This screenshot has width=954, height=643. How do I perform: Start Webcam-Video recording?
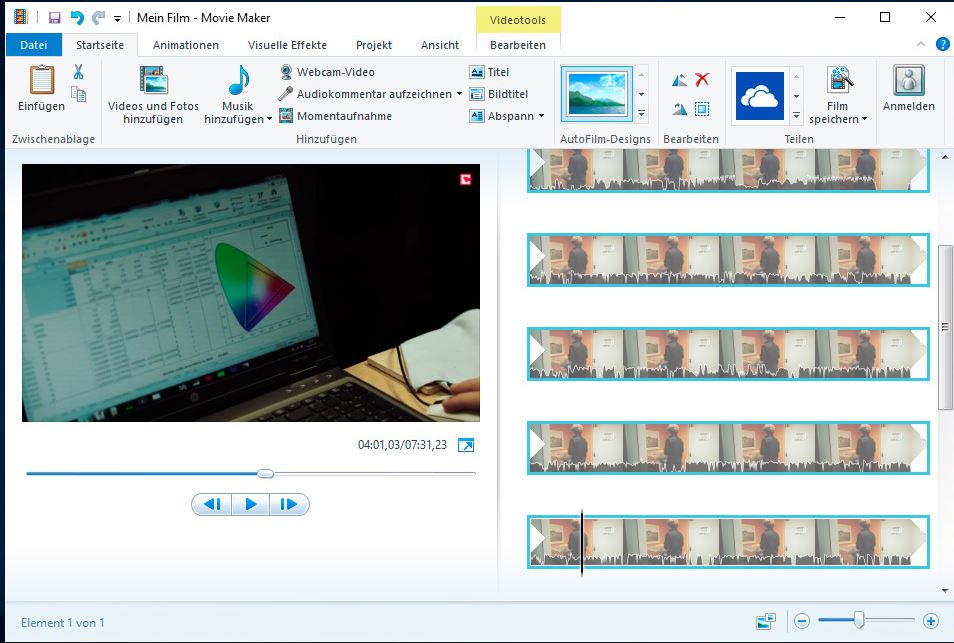click(327, 72)
